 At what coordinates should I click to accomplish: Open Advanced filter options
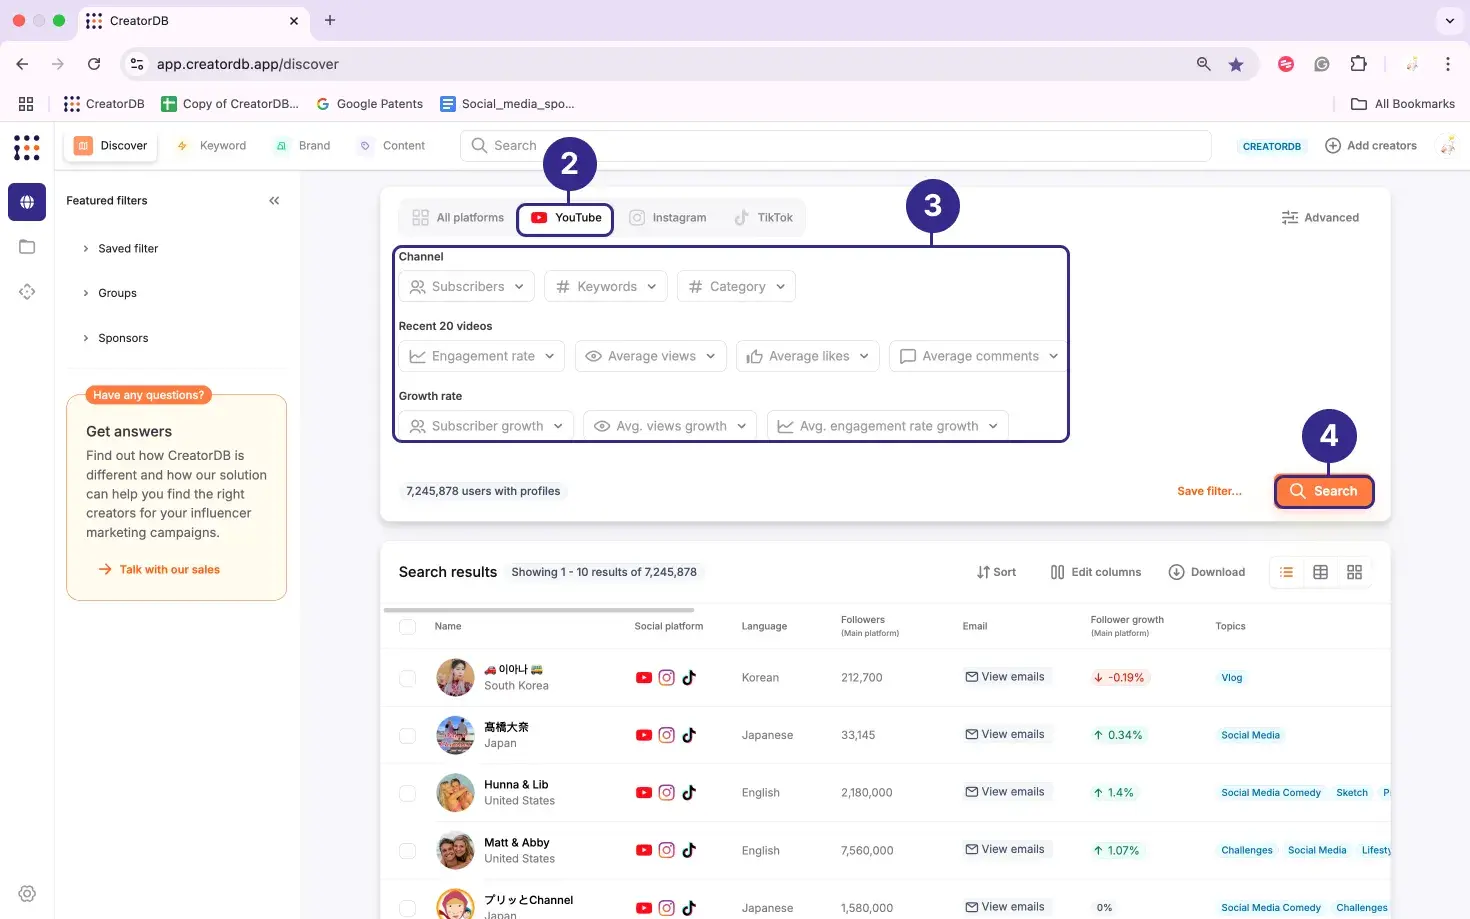coord(1320,218)
